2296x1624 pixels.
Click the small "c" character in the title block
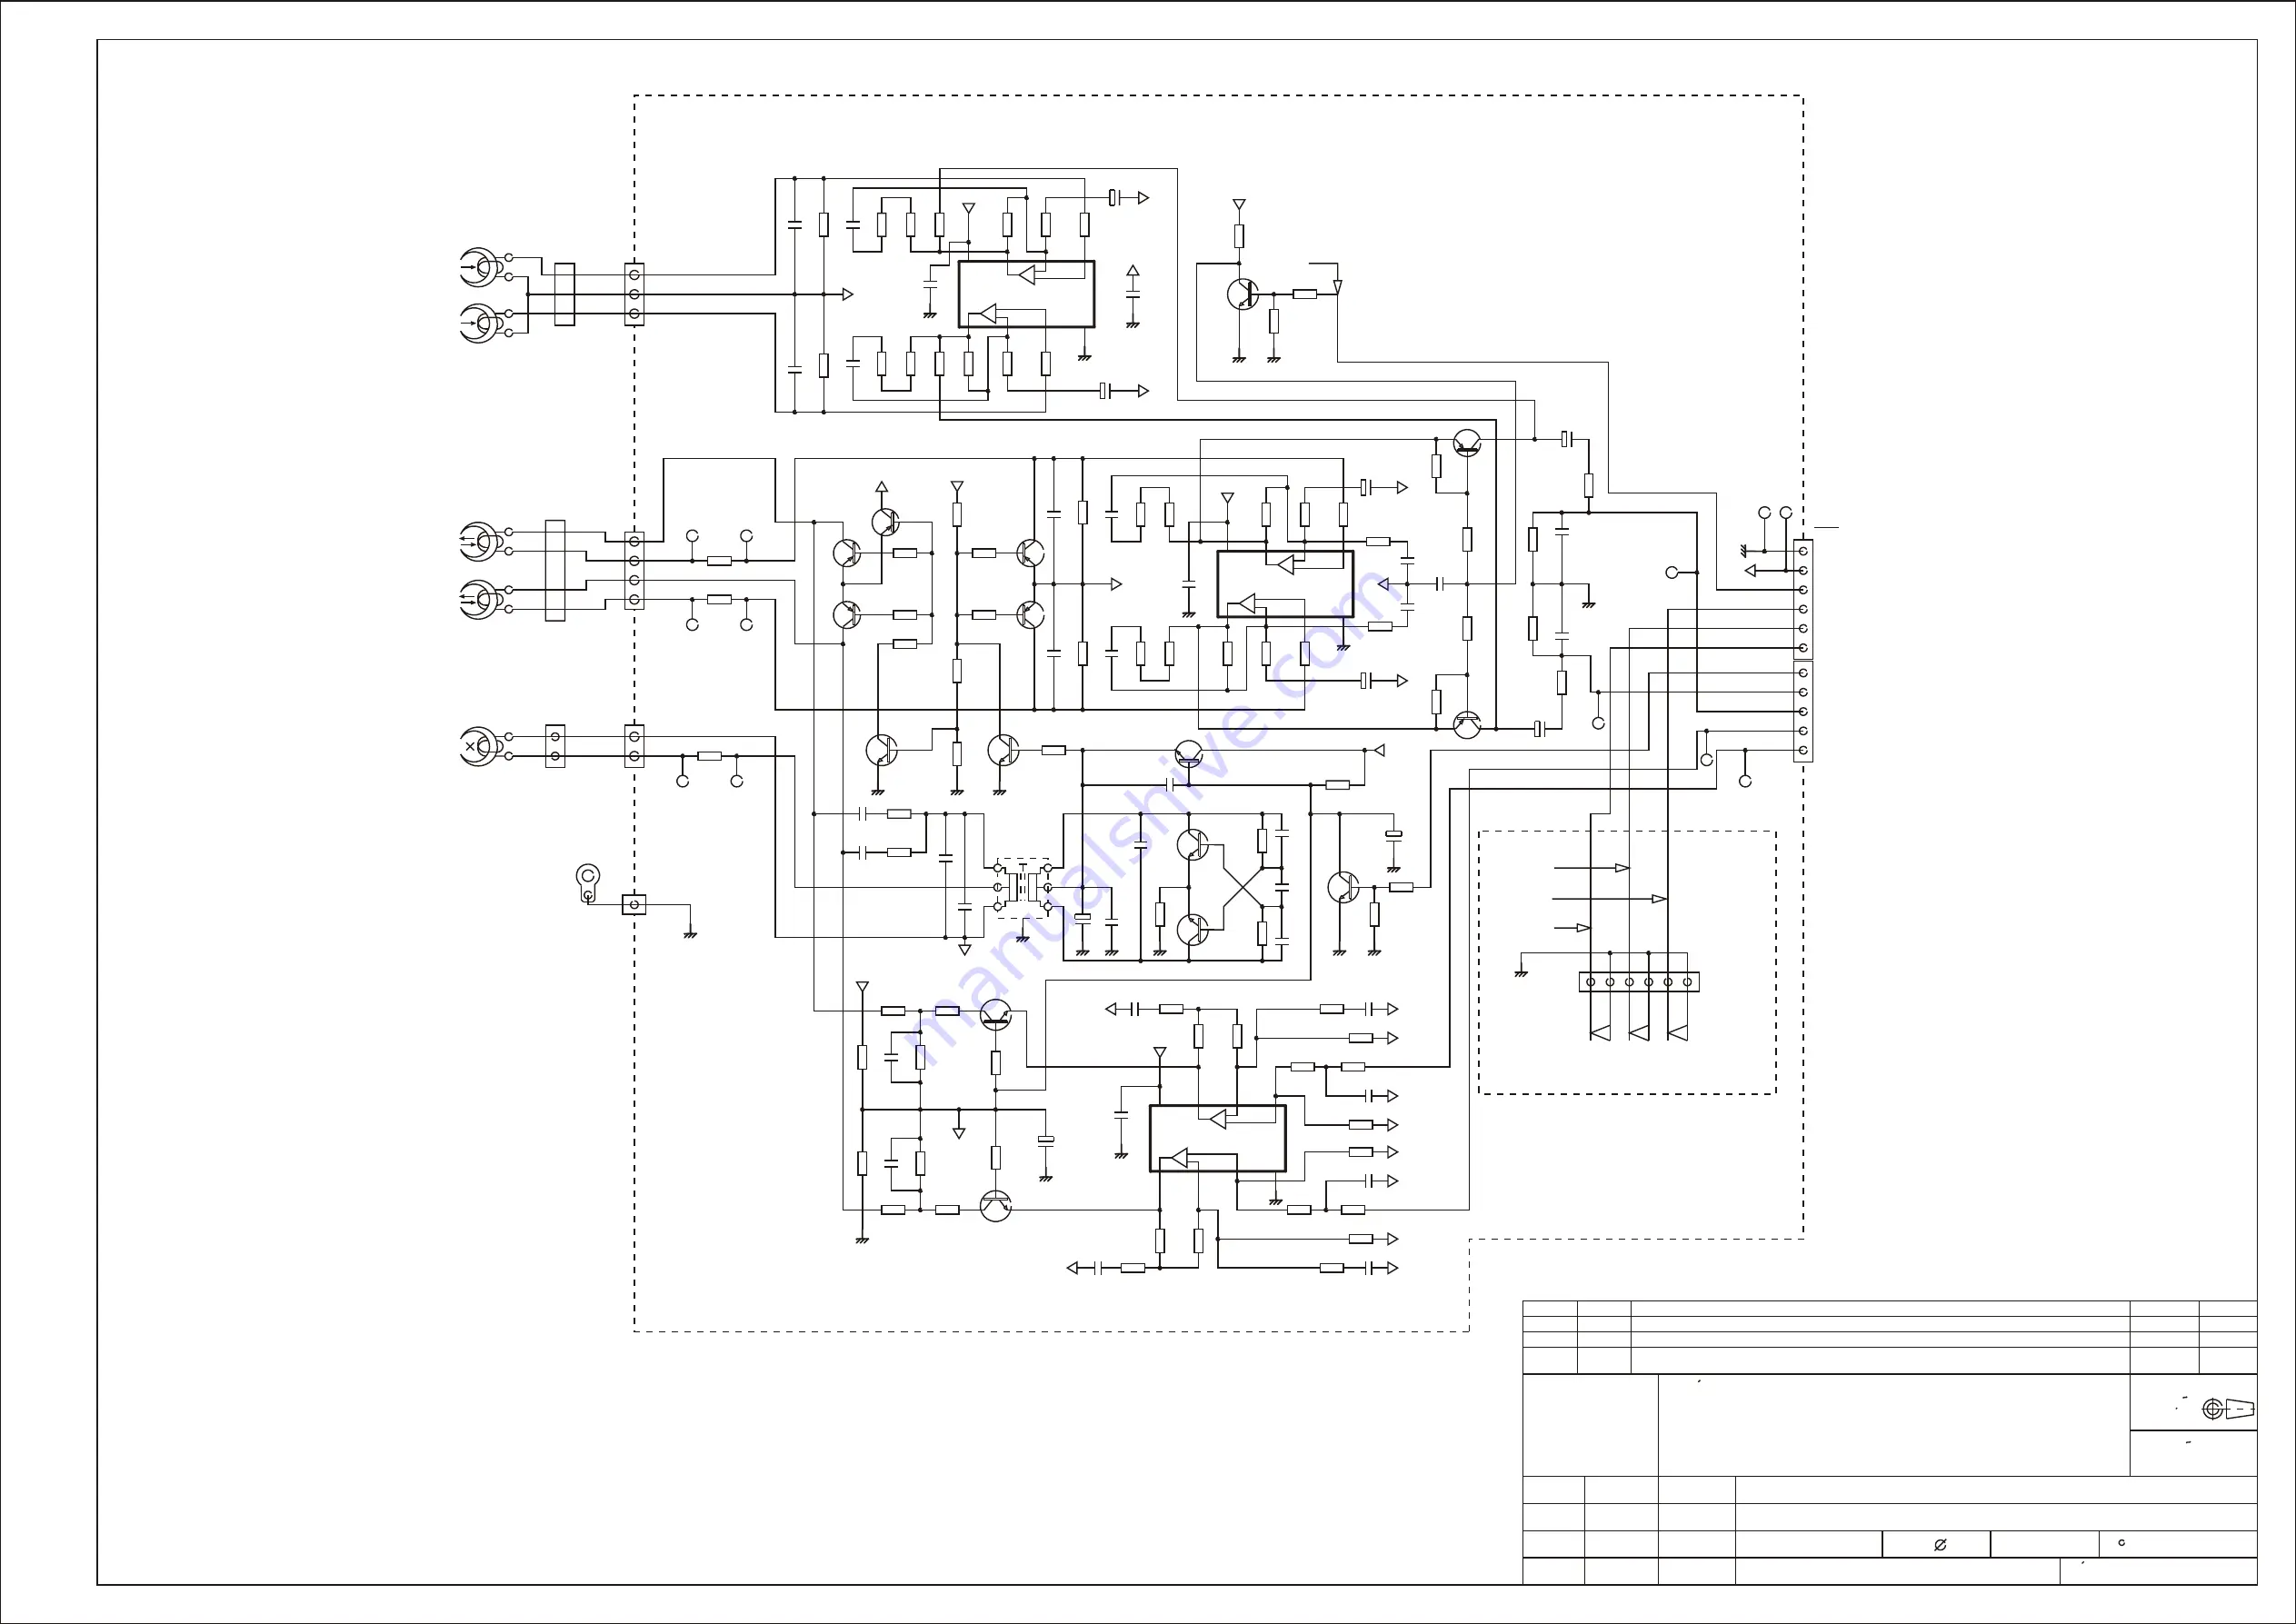pos(2121,1543)
